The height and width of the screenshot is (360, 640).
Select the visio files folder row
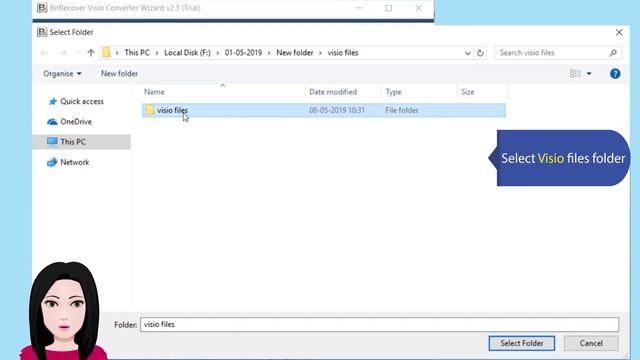pos(324,110)
